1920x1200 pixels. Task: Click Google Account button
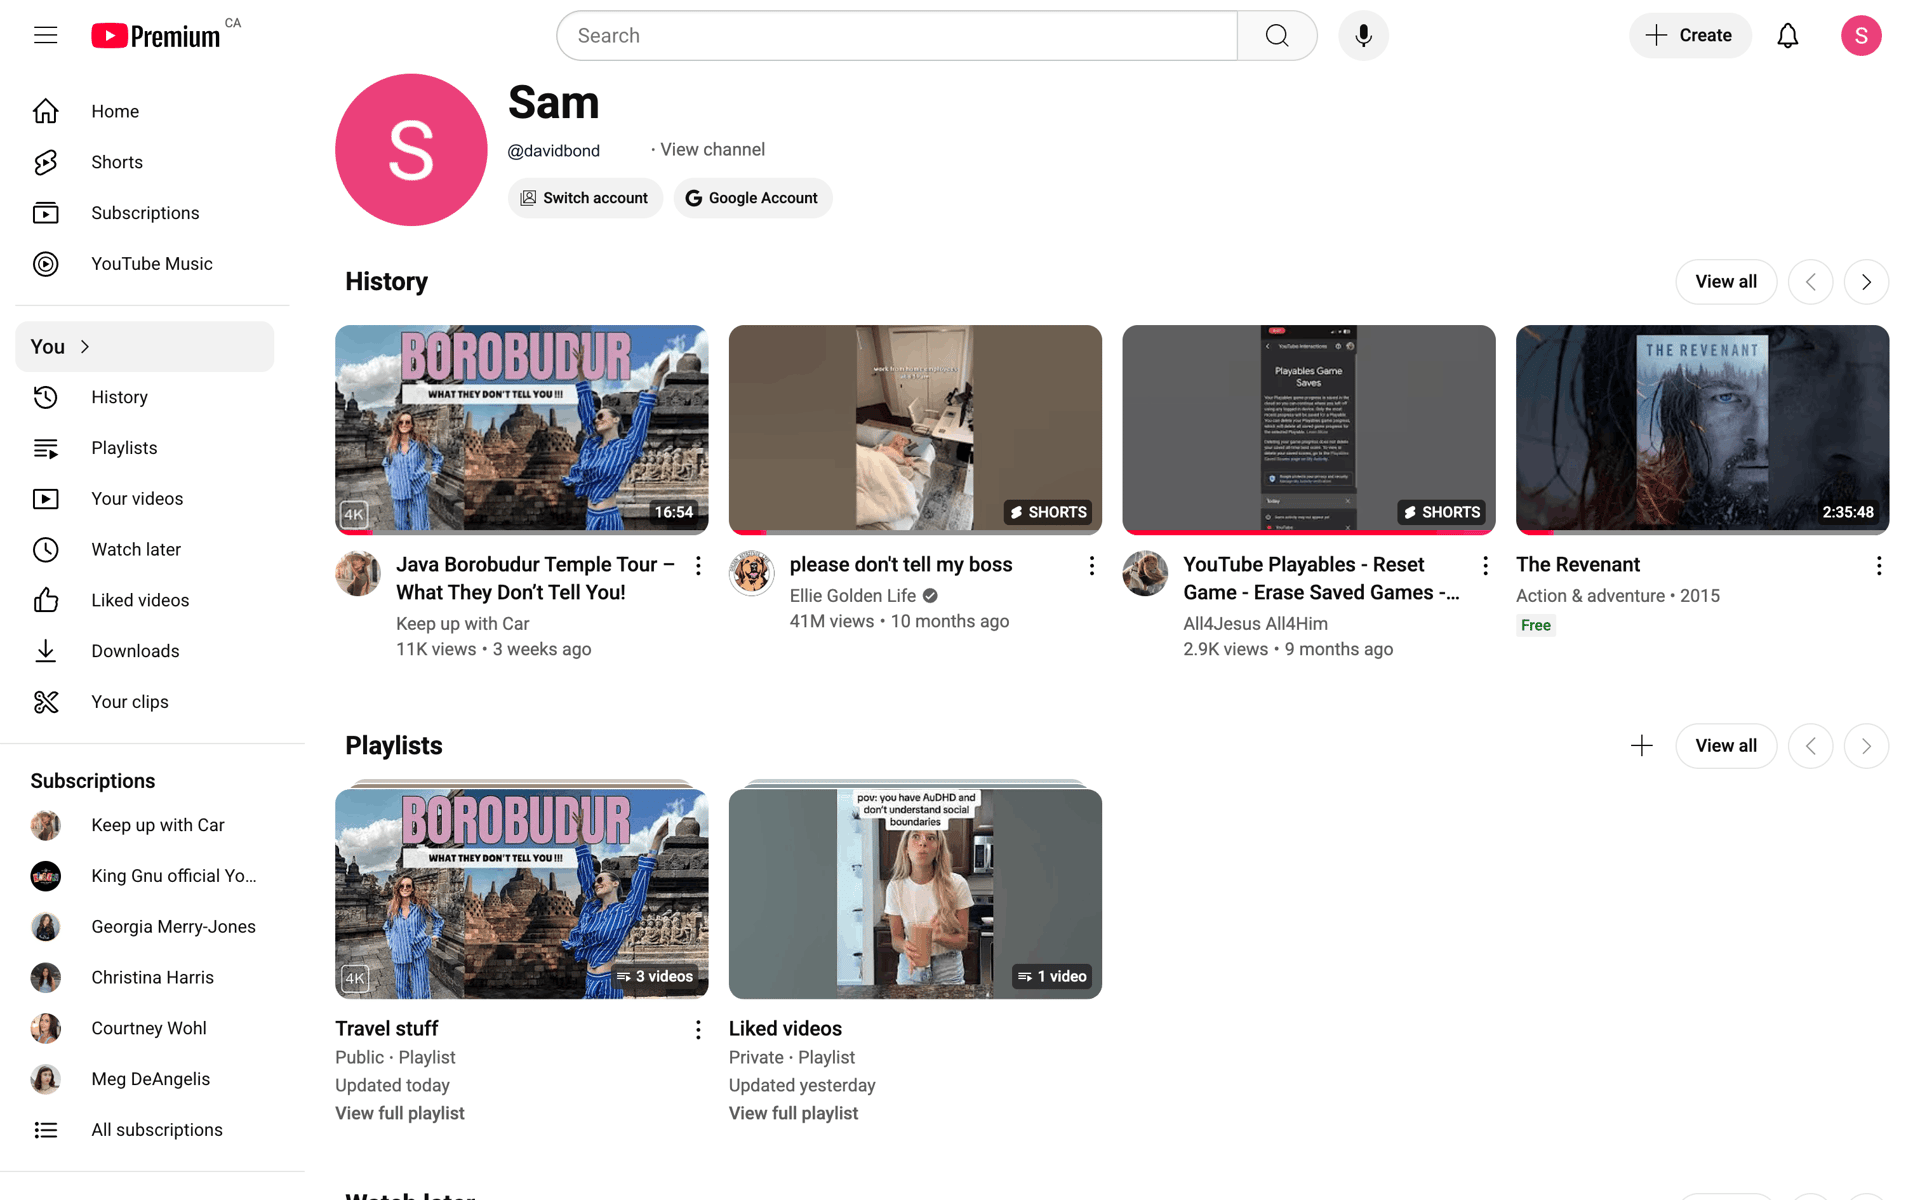pos(752,198)
